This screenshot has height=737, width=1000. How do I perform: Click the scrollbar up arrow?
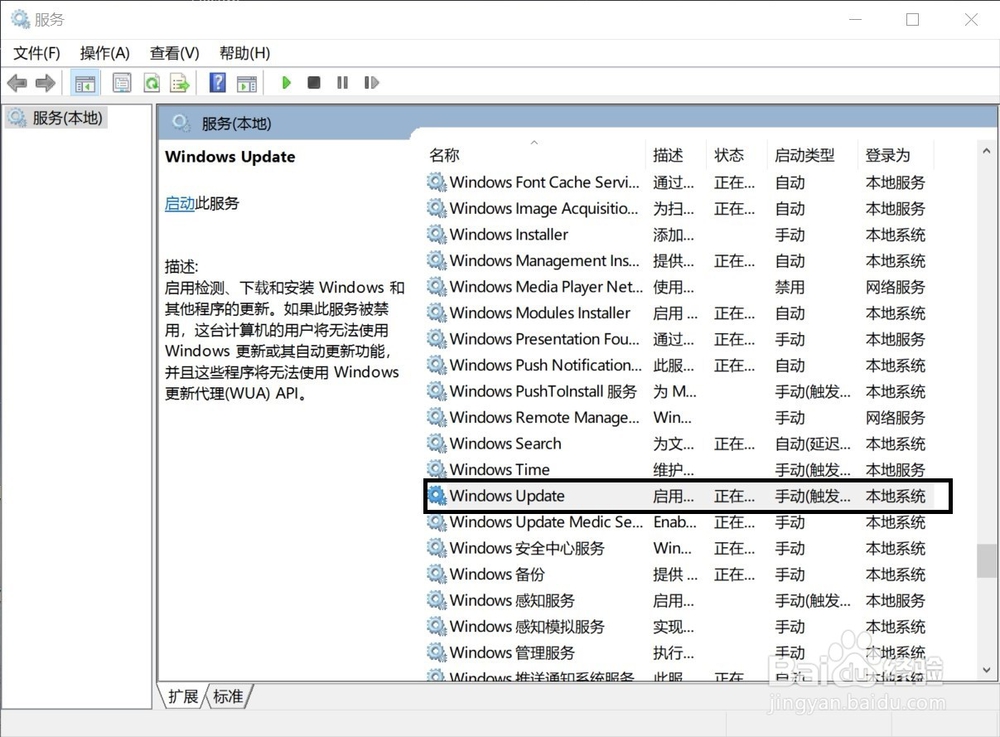987,151
